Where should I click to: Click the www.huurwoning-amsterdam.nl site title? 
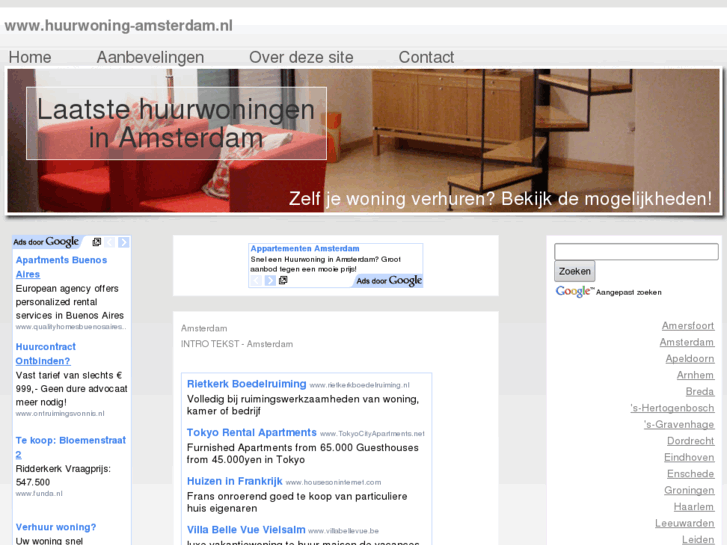119,26
